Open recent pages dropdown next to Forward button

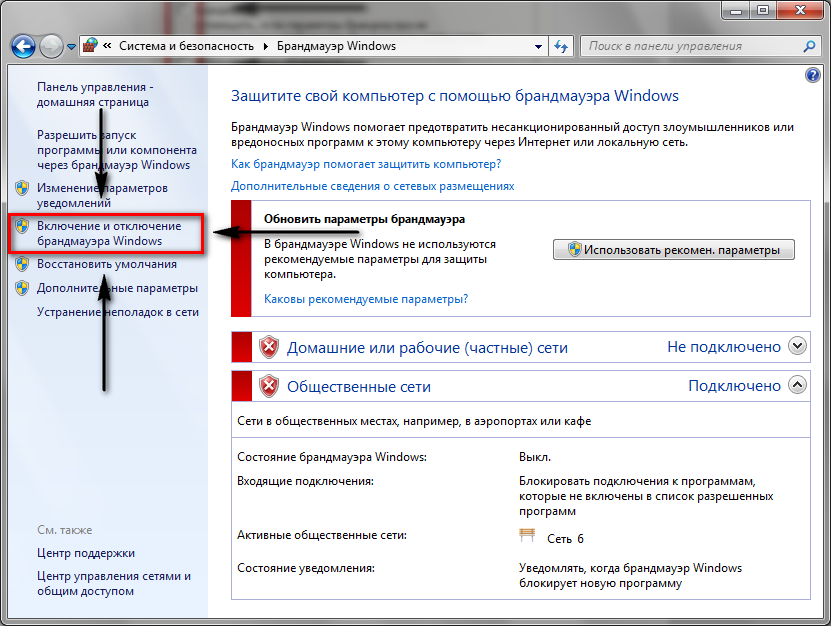pyautogui.click(x=72, y=47)
